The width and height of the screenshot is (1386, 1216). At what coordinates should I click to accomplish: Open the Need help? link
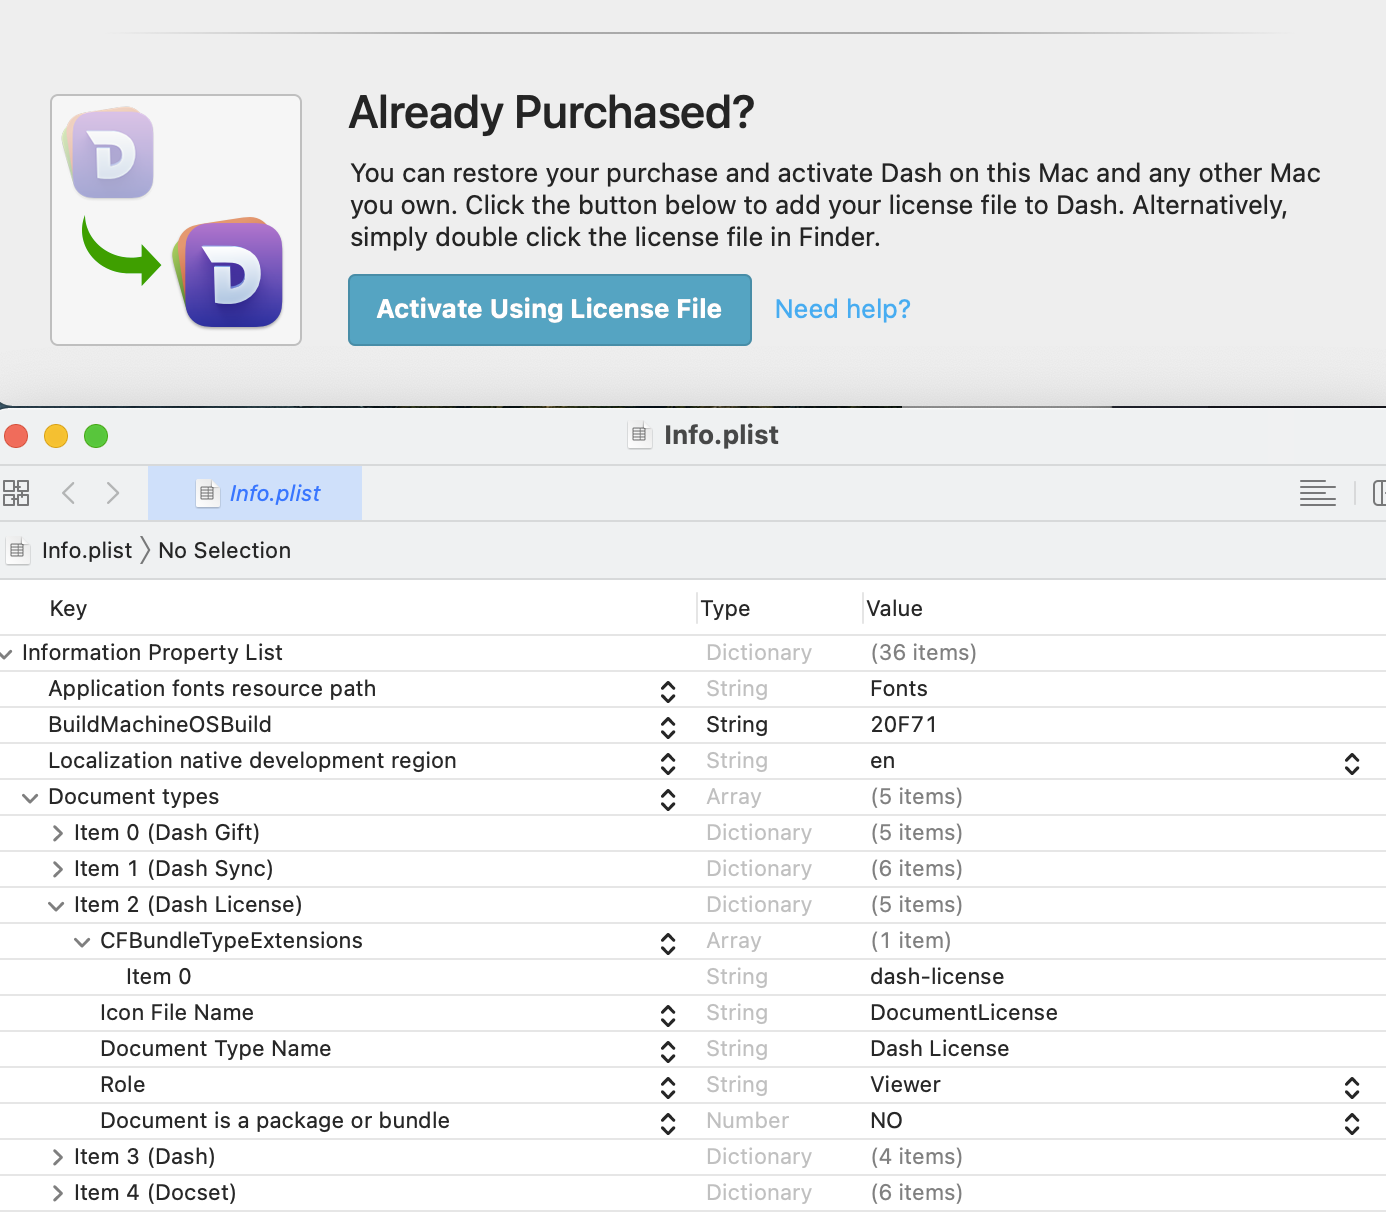tap(842, 310)
